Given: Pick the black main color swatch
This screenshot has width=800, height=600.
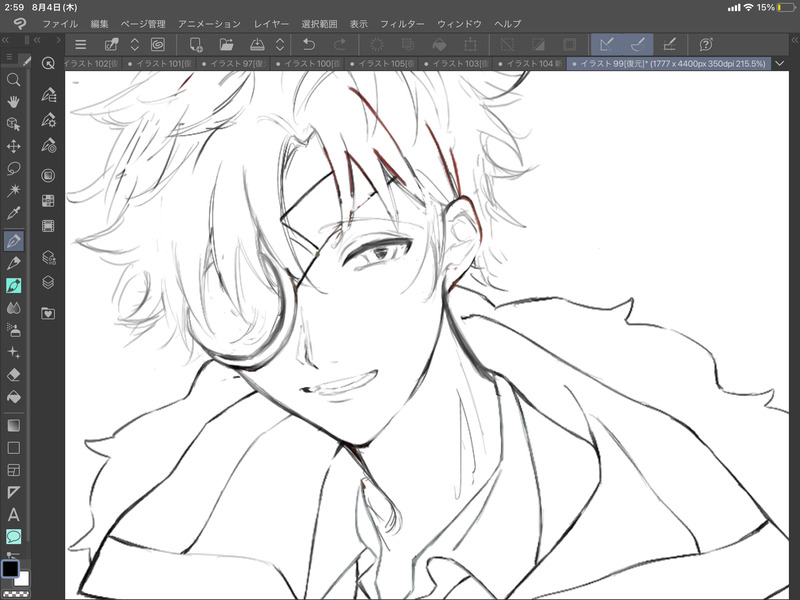Looking at the screenshot, I should [10, 568].
